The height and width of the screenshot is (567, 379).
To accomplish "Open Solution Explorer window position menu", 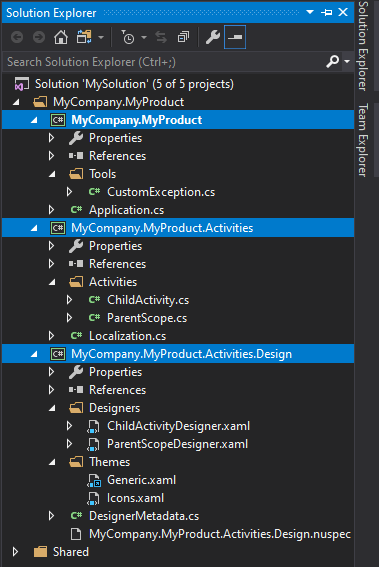I will [x=310, y=12].
